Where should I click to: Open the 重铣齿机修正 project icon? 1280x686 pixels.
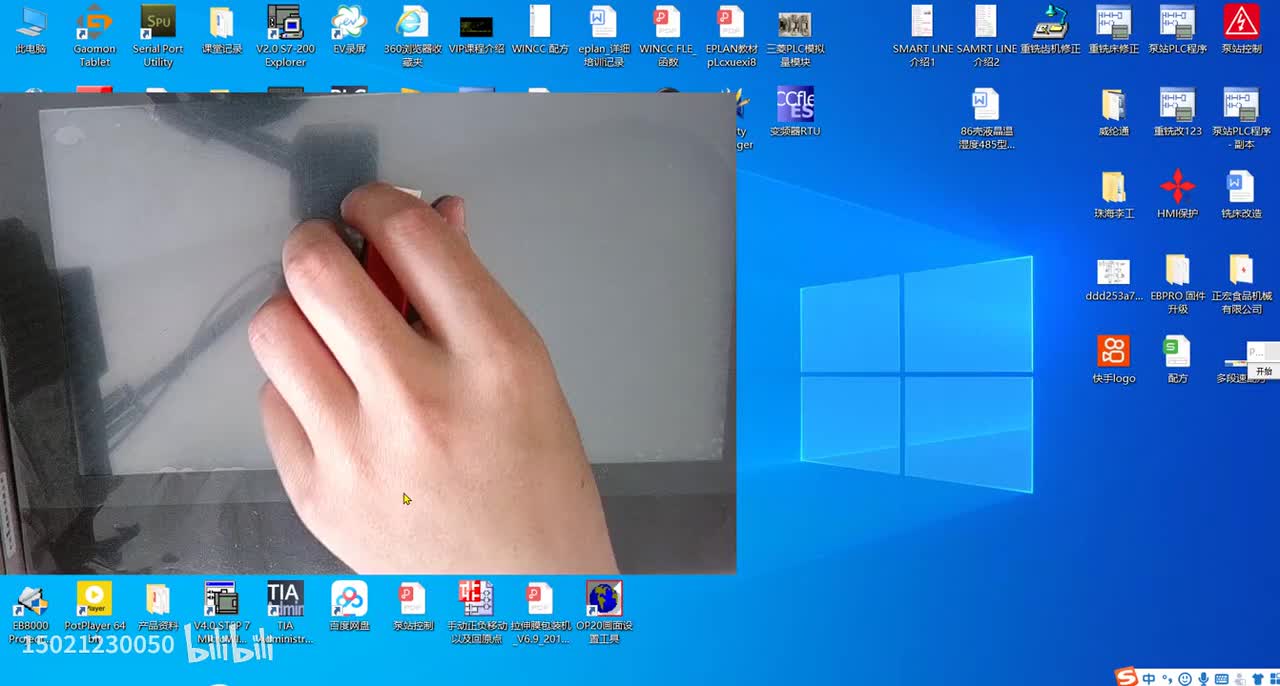coord(1050,31)
